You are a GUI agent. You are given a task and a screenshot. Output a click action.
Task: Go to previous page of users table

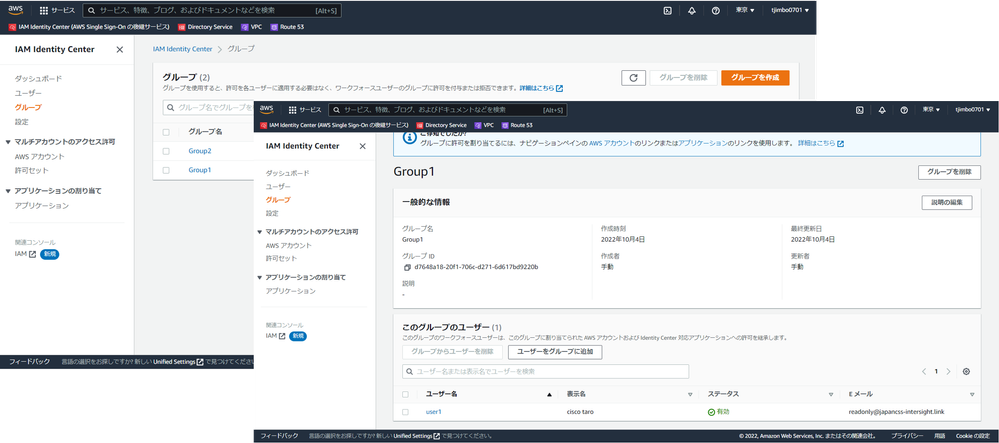(924, 372)
